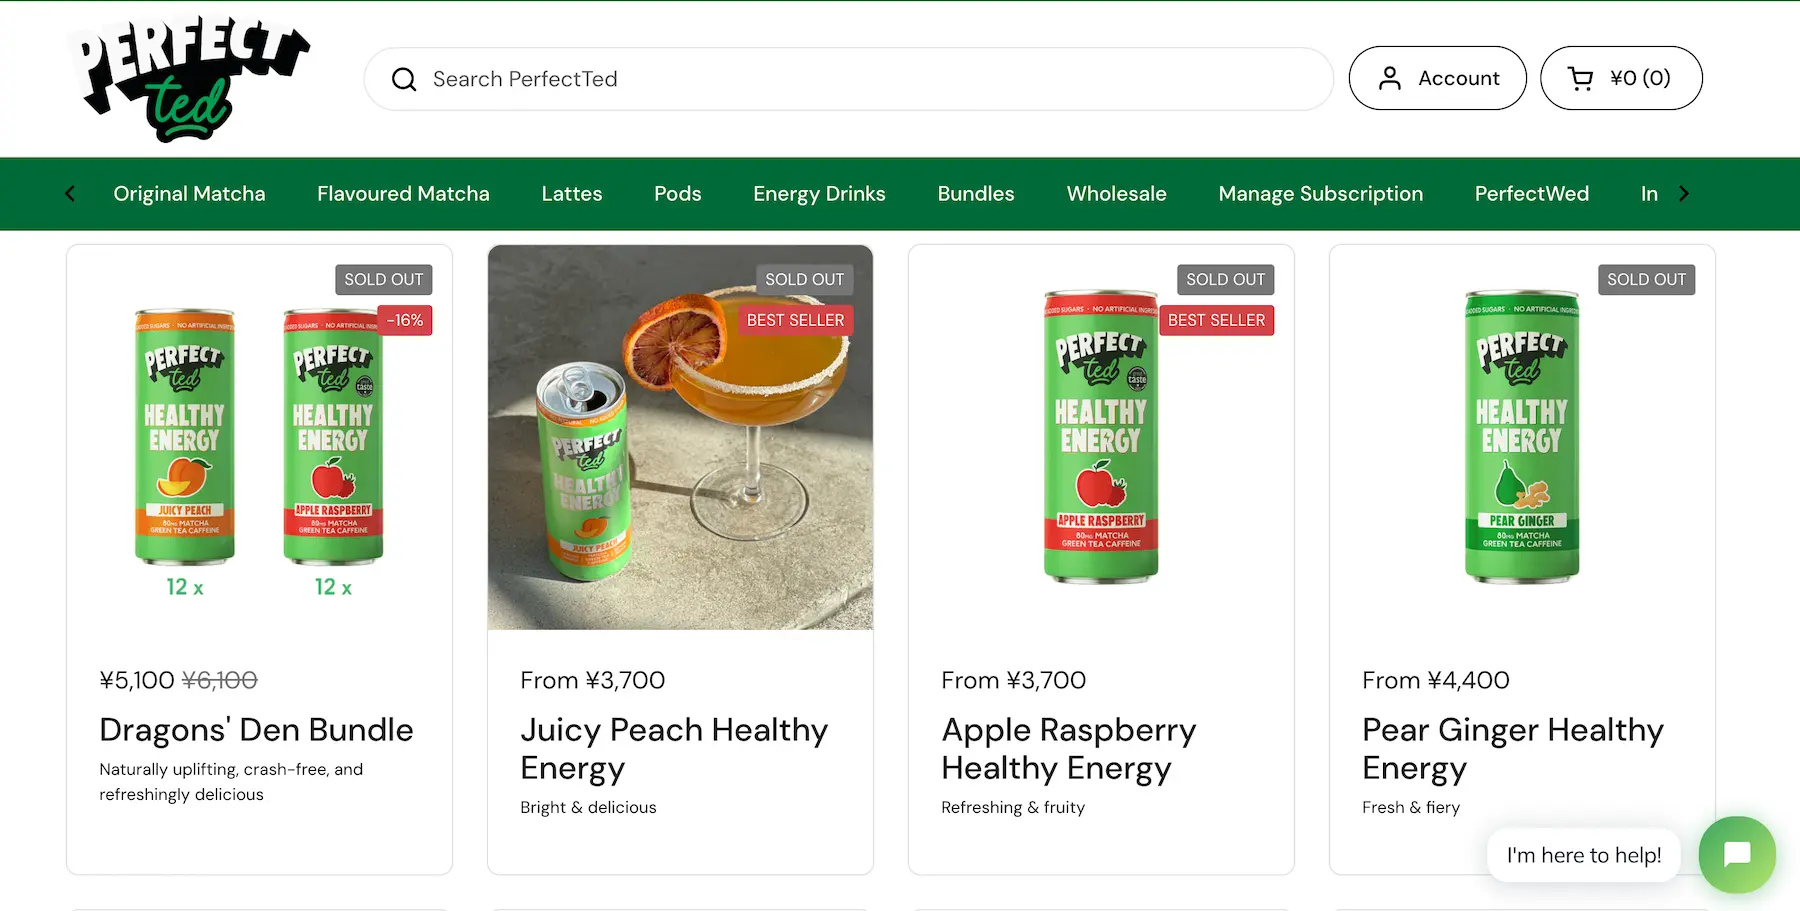Open Manage Subscription menu item
Screen dimensions: 1800x911
[1320, 194]
